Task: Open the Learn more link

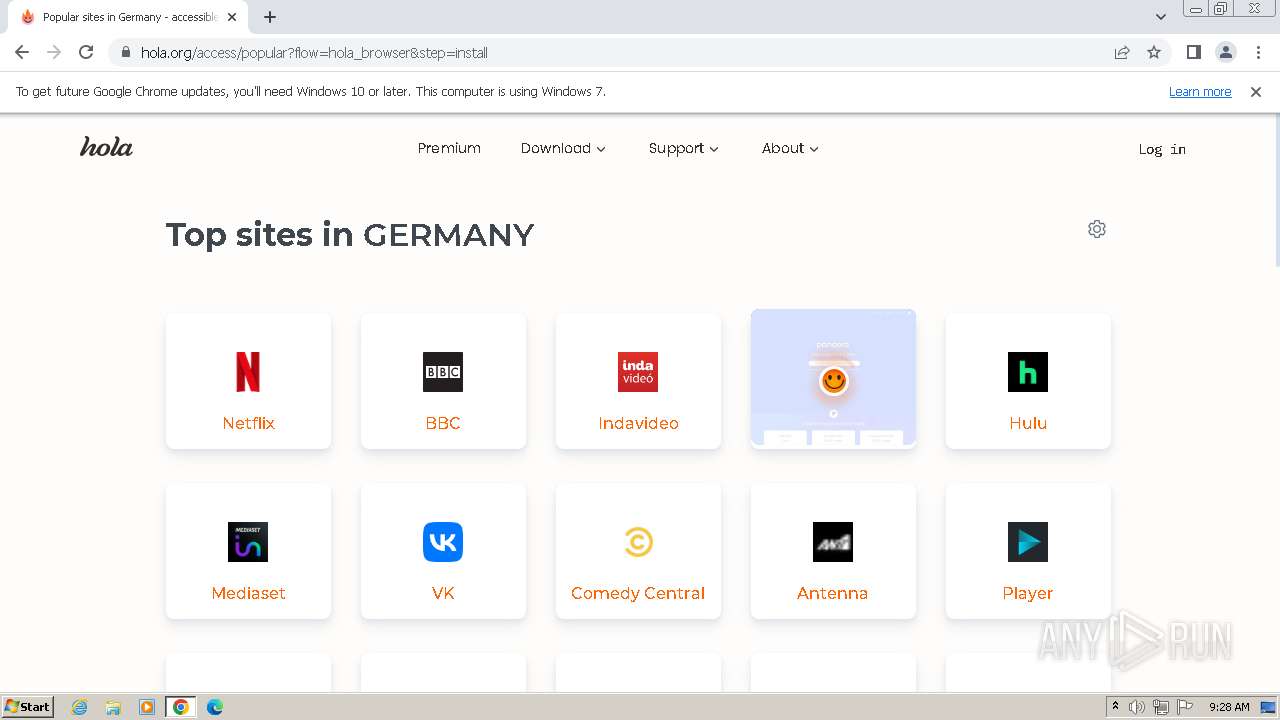Action: coord(1200,91)
